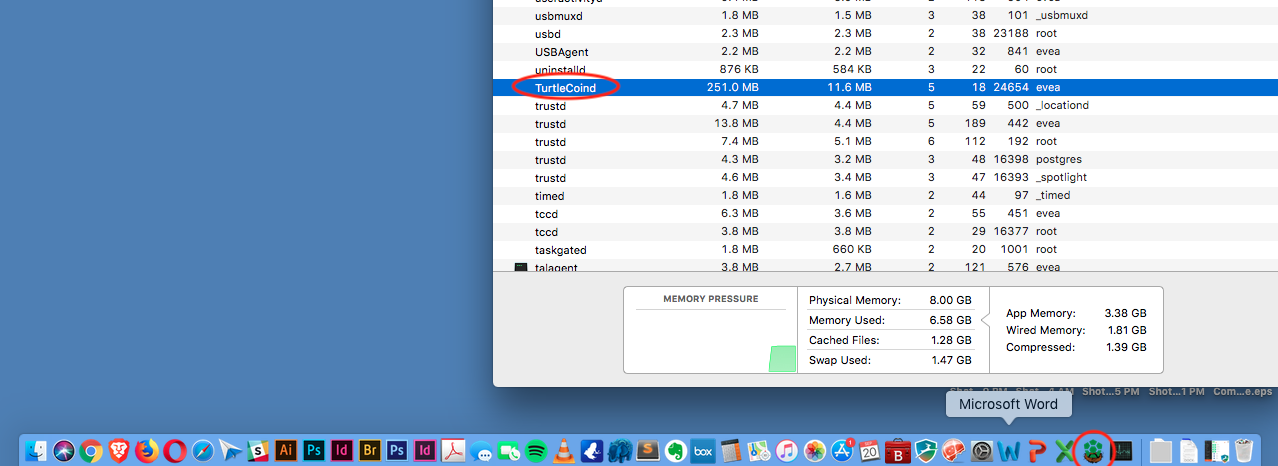Open the Messages icon in Dock

(x=481, y=450)
